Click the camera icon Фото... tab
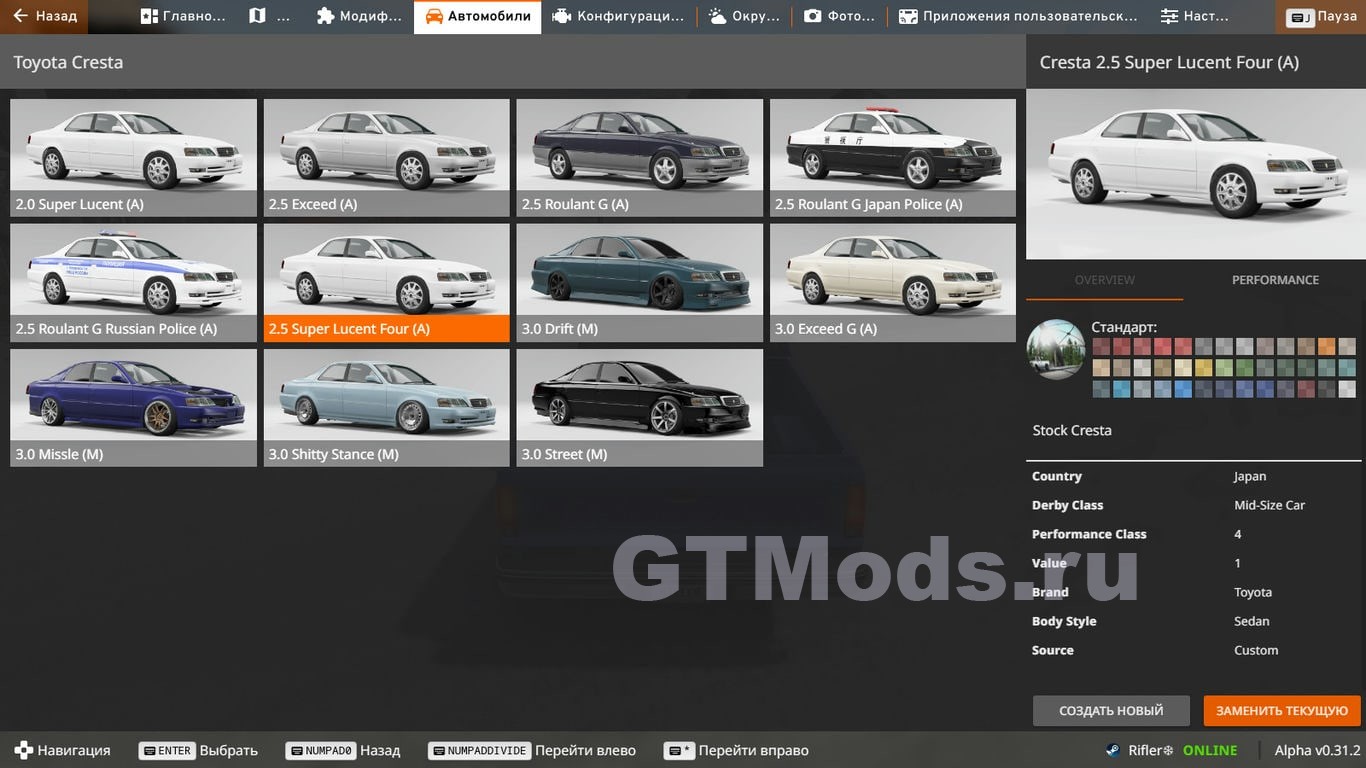This screenshot has width=1366, height=768. click(x=840, y=16)
